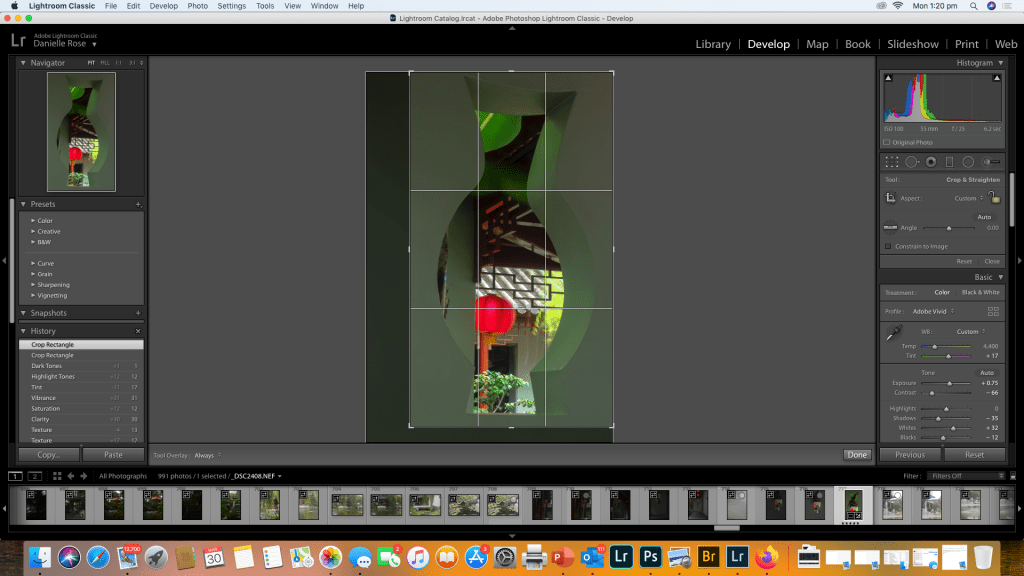Activate the Red Eye Correction tool
This screenshot has height=576, width=1024.
point(931,161)
